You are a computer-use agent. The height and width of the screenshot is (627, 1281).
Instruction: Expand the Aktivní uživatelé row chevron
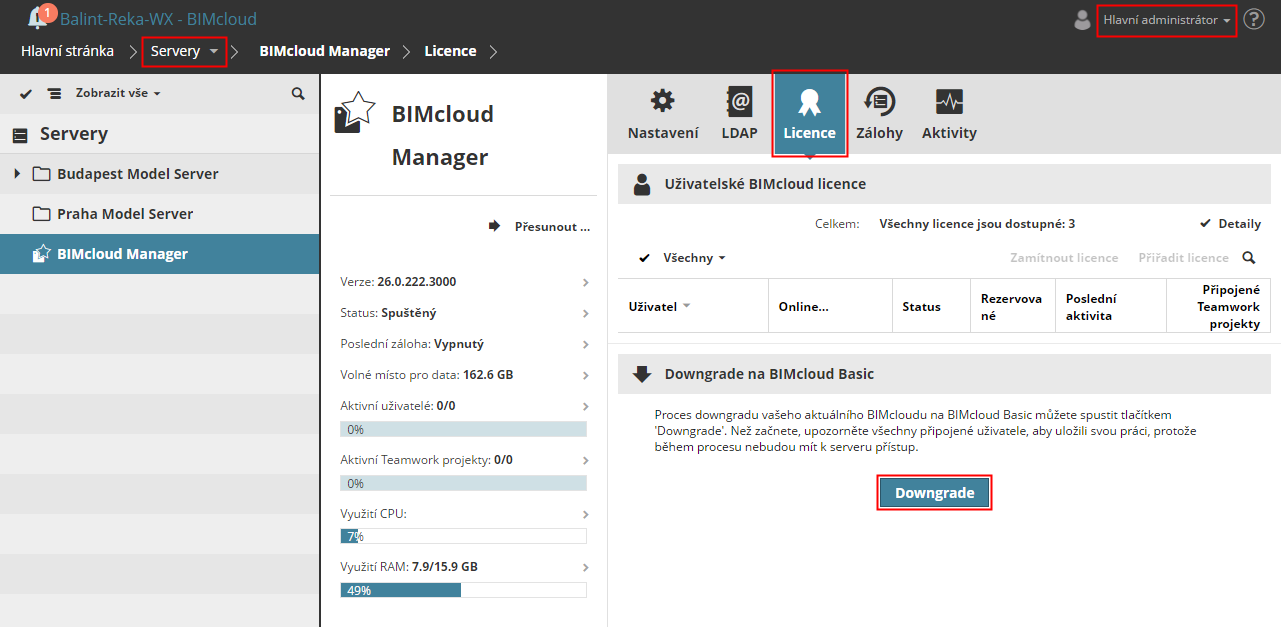click(x=586, y=407)
